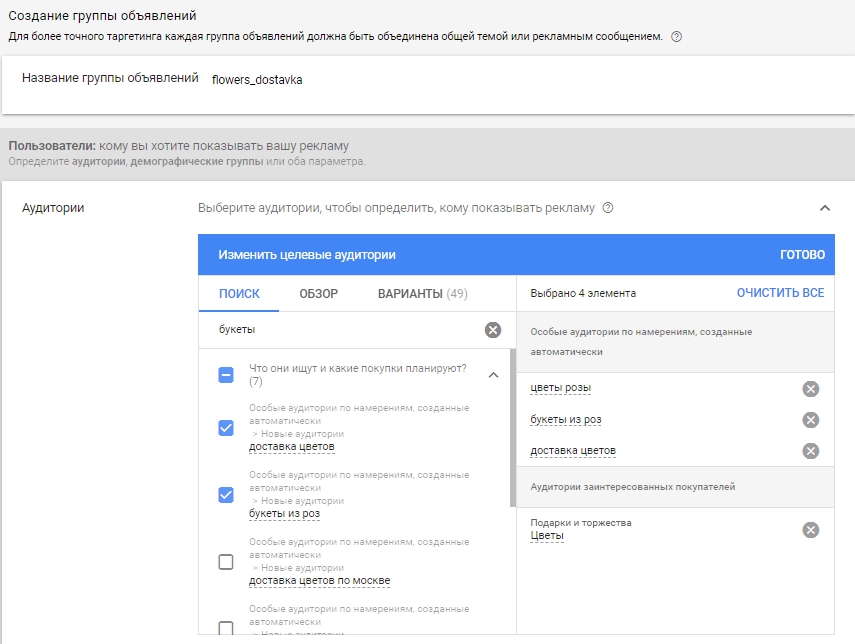
Task: Uncheck 'доставка цветов' audience checkbox
Action: (x=226, y=428)
